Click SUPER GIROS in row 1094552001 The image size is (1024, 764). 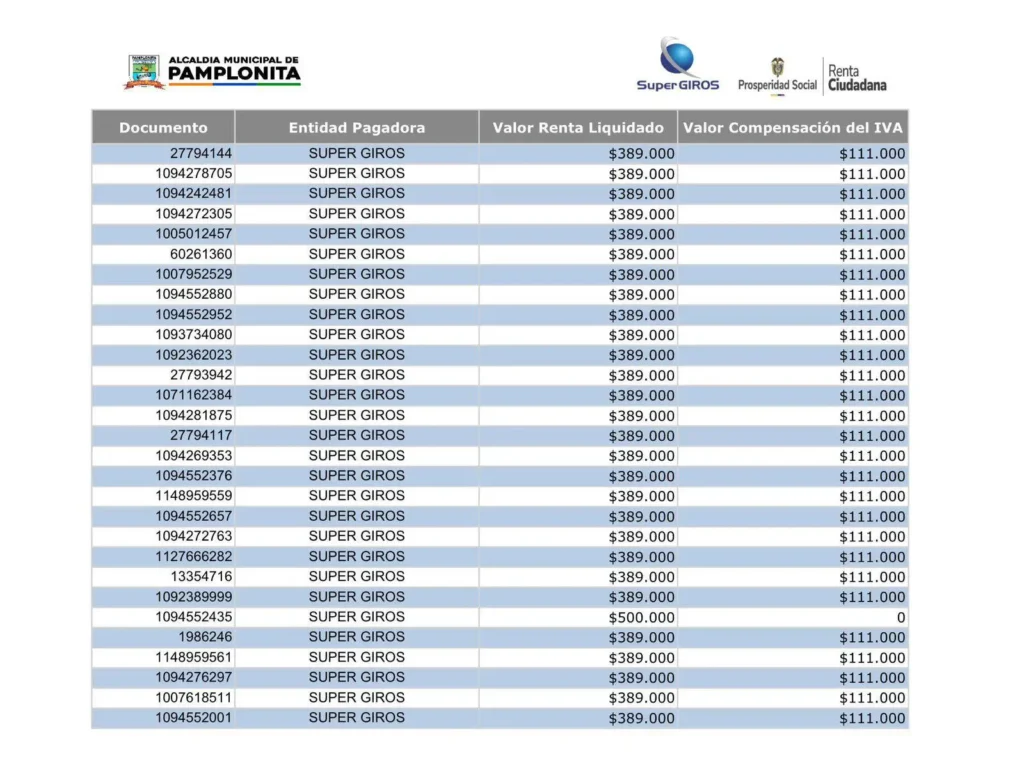click(357, 718)
